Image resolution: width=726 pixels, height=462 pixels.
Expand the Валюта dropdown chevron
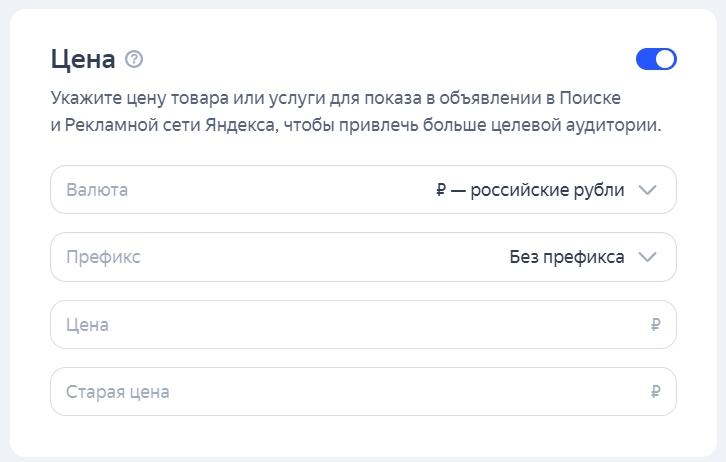pos(647,190)
